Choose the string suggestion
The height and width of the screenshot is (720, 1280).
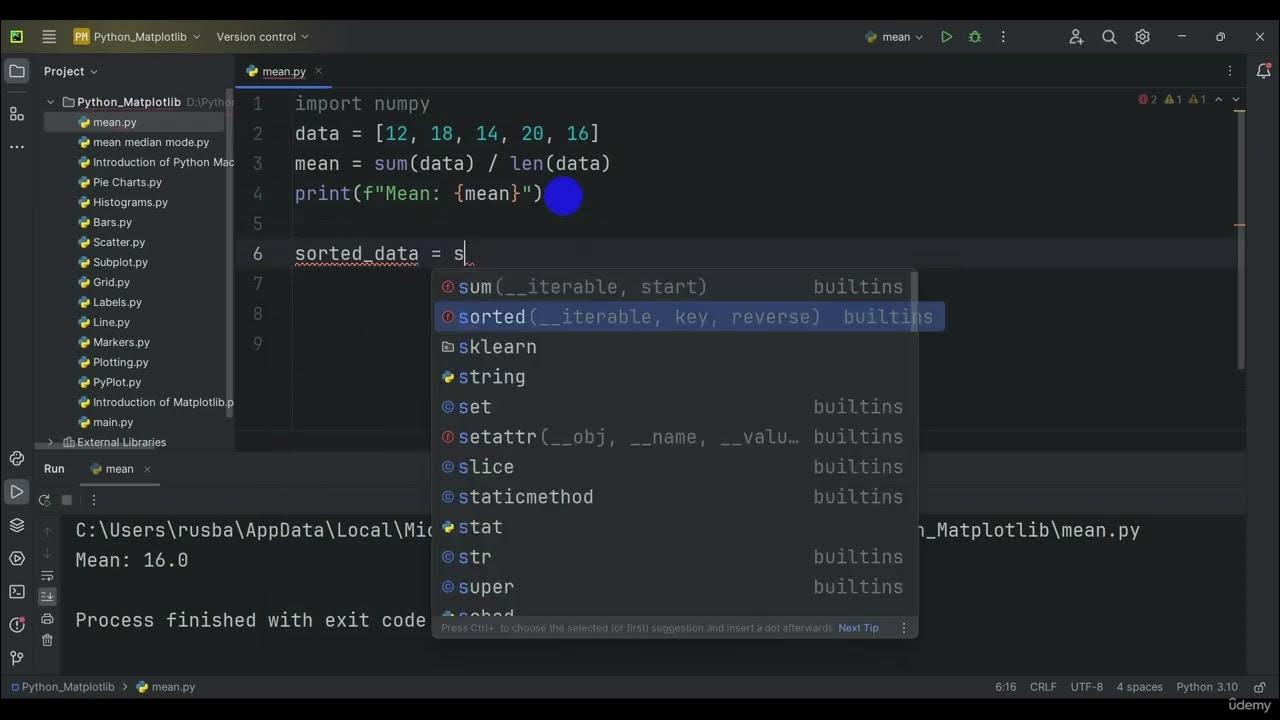(x=675, y=377)
